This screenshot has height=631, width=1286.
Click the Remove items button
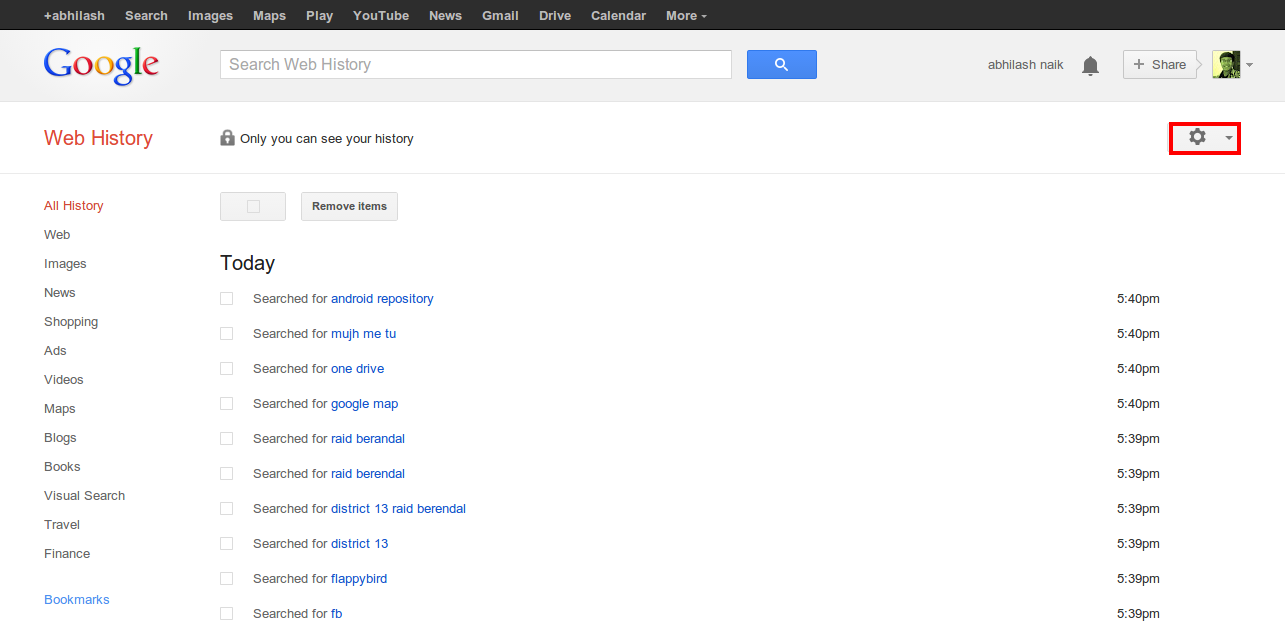point(349,206)
